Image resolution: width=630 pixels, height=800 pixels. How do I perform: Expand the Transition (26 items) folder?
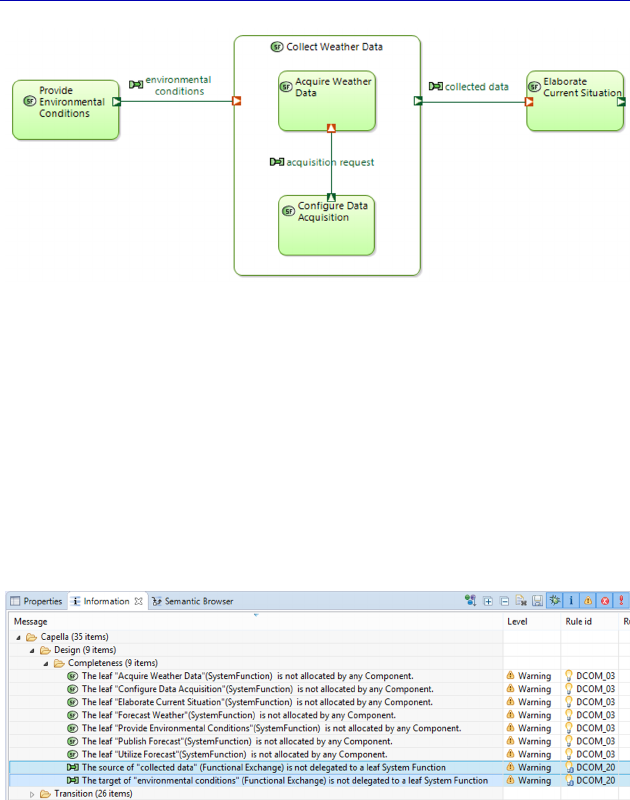click(32, 794)
